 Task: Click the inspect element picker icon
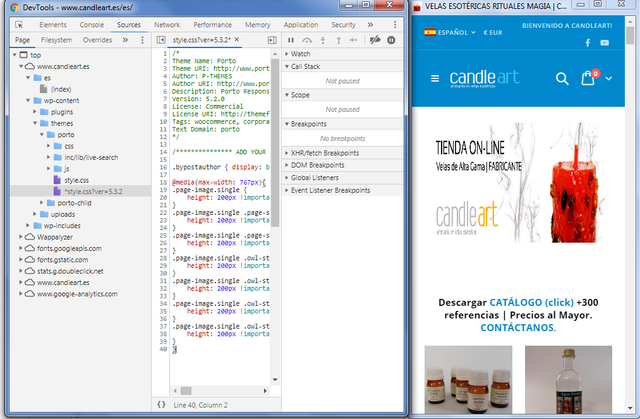(19, 24)
